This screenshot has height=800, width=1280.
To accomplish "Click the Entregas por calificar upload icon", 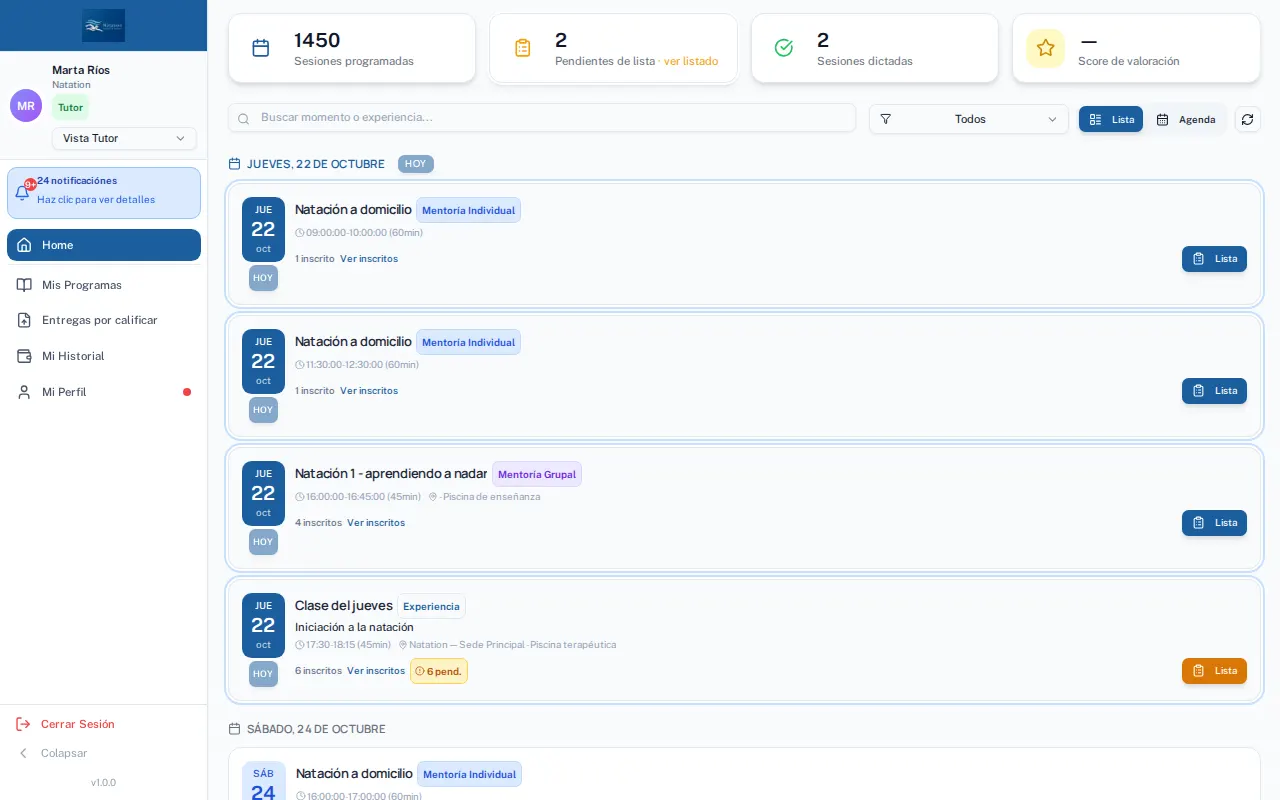I will [x=24, y=320].
